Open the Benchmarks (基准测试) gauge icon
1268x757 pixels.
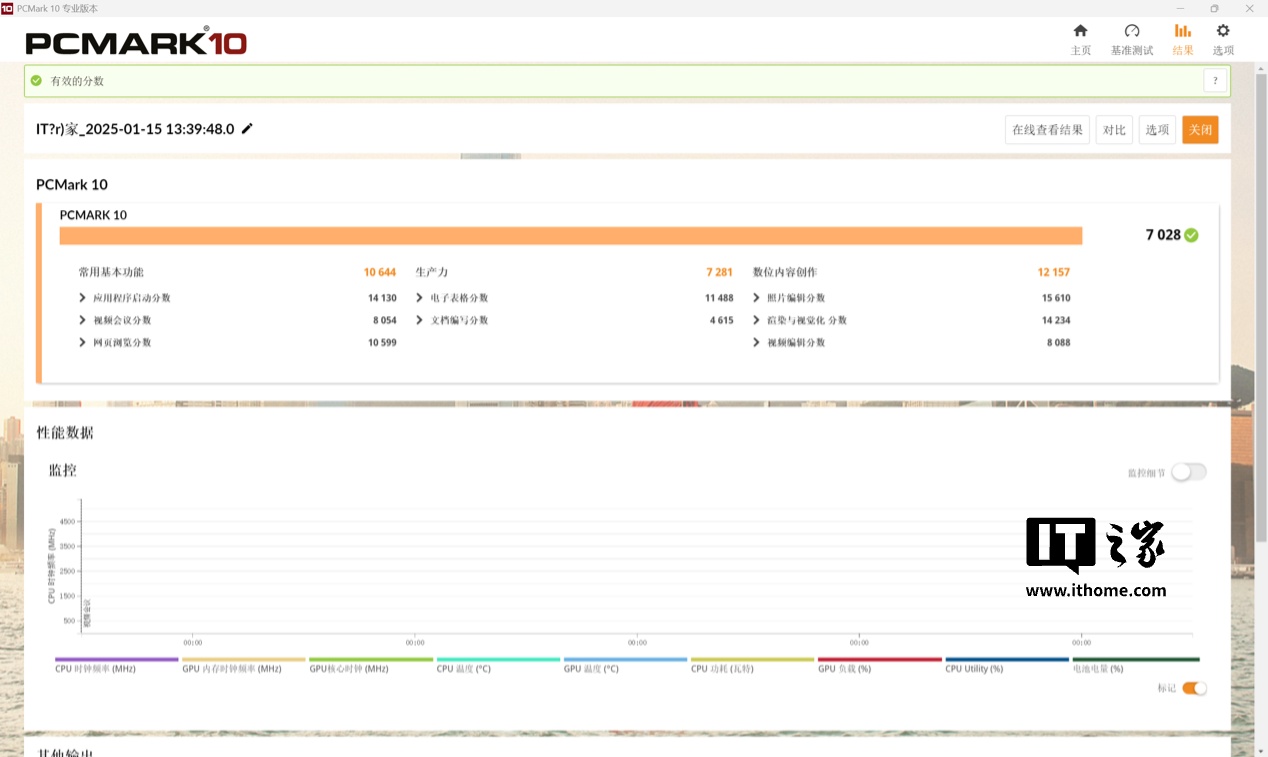tap(1132, 32)
